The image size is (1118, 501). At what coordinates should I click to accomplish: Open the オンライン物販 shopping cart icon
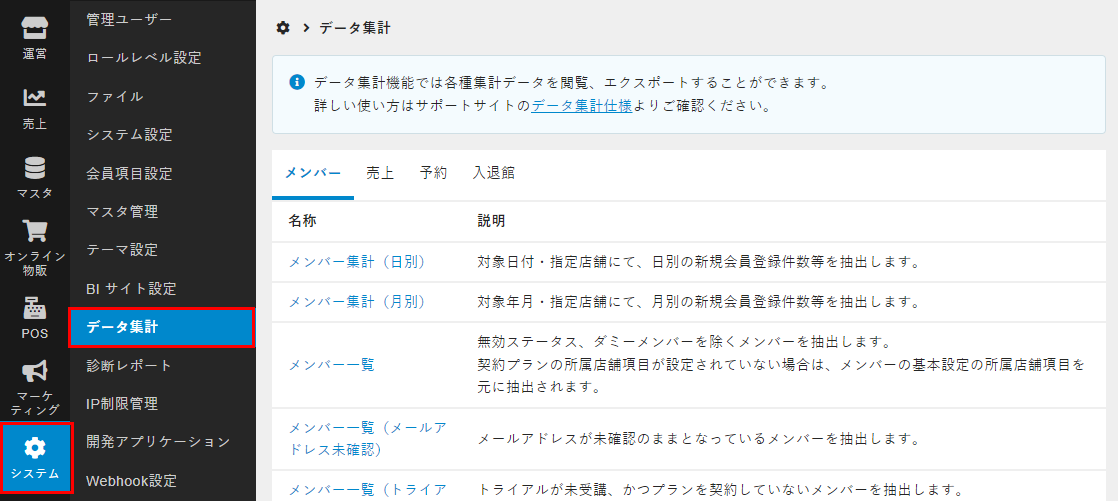click(35, 232)
